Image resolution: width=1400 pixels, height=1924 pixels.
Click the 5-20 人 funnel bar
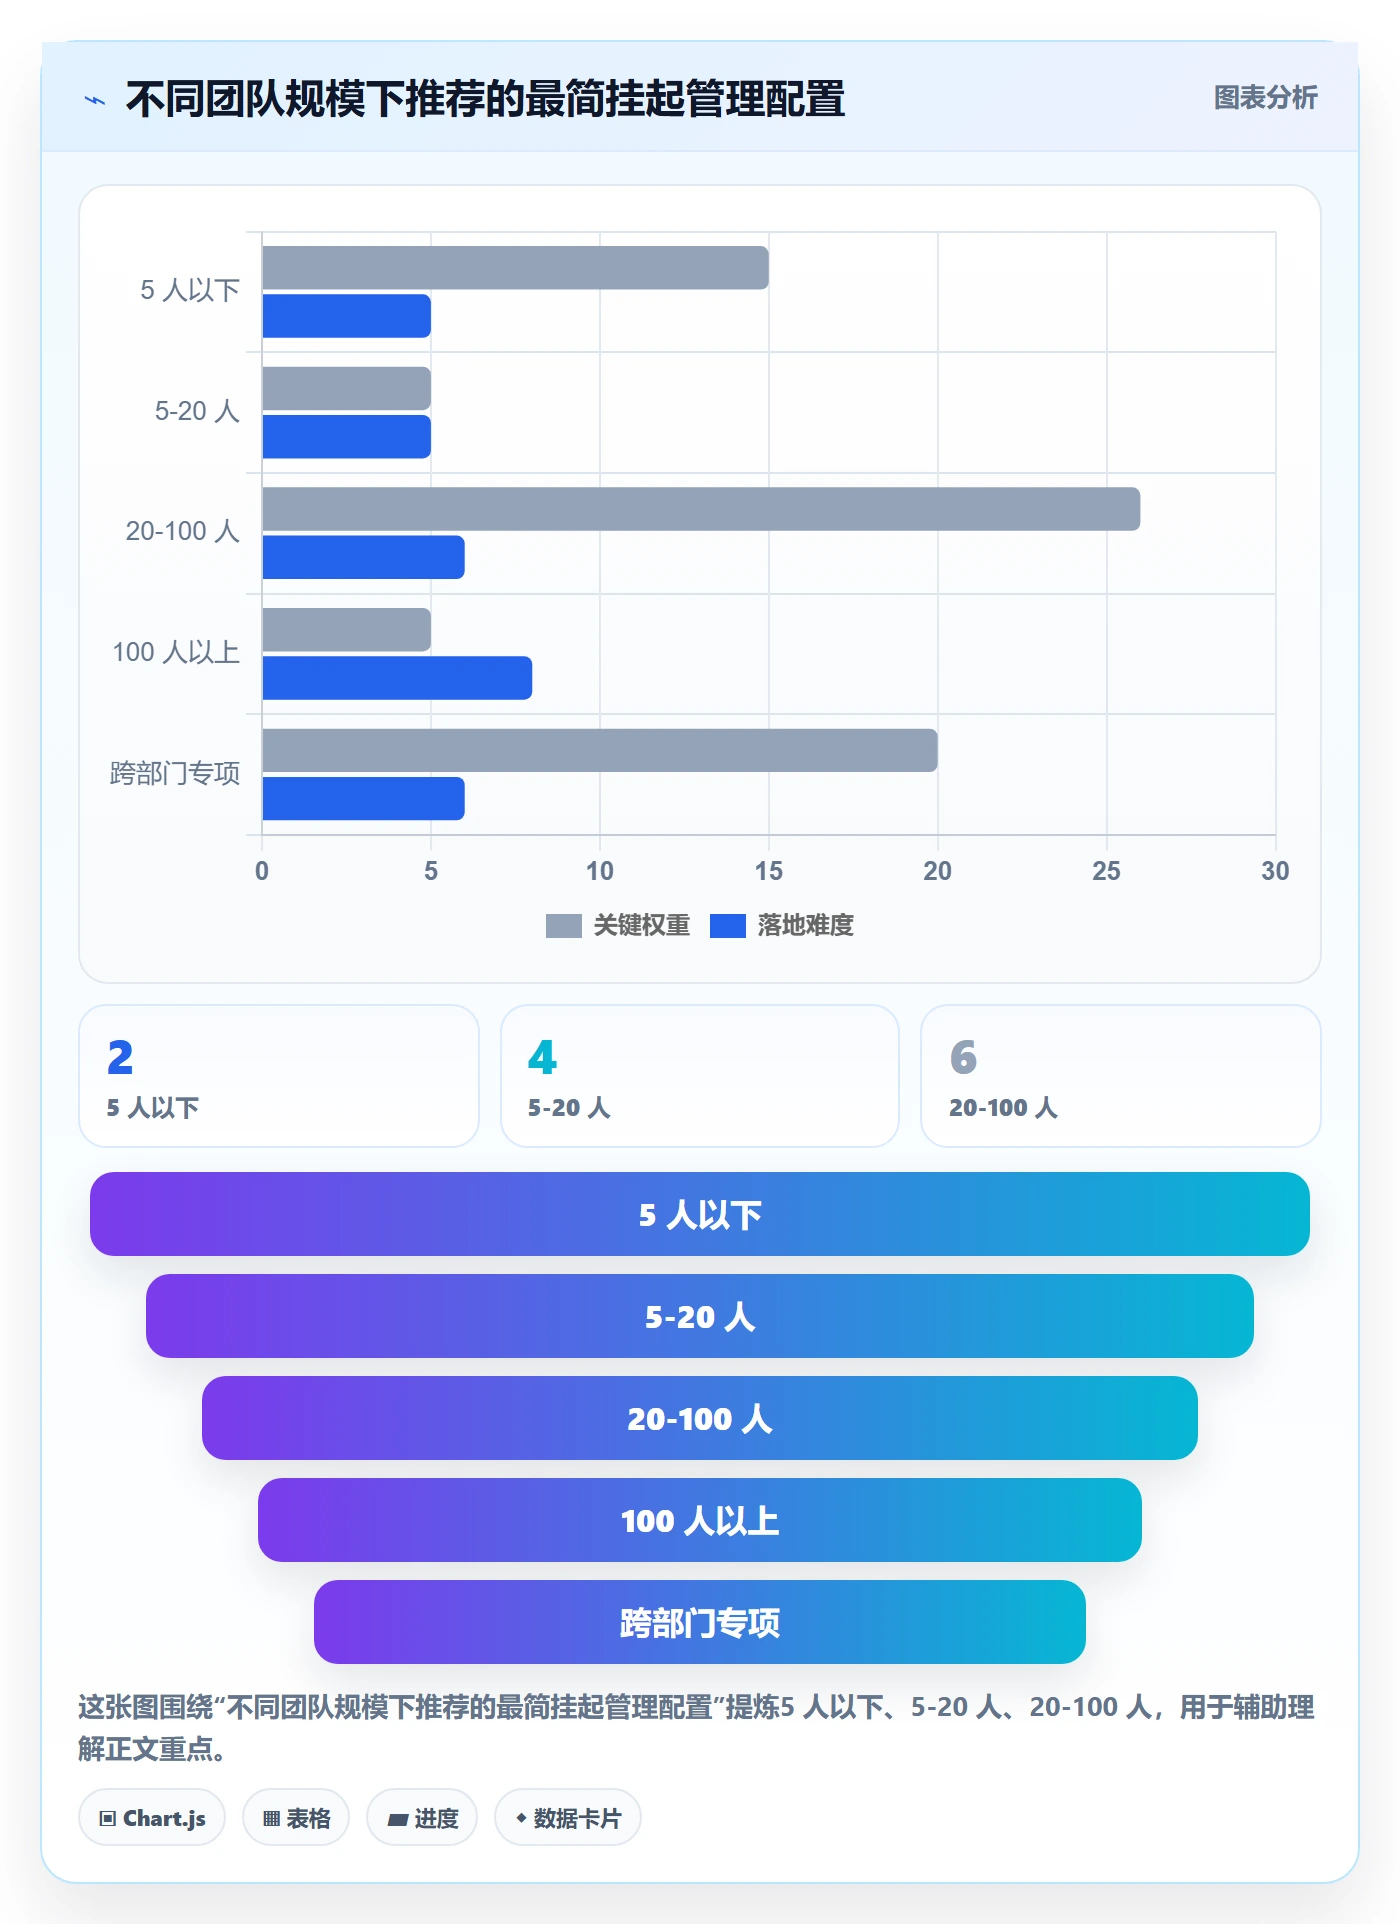[700, 1316]
